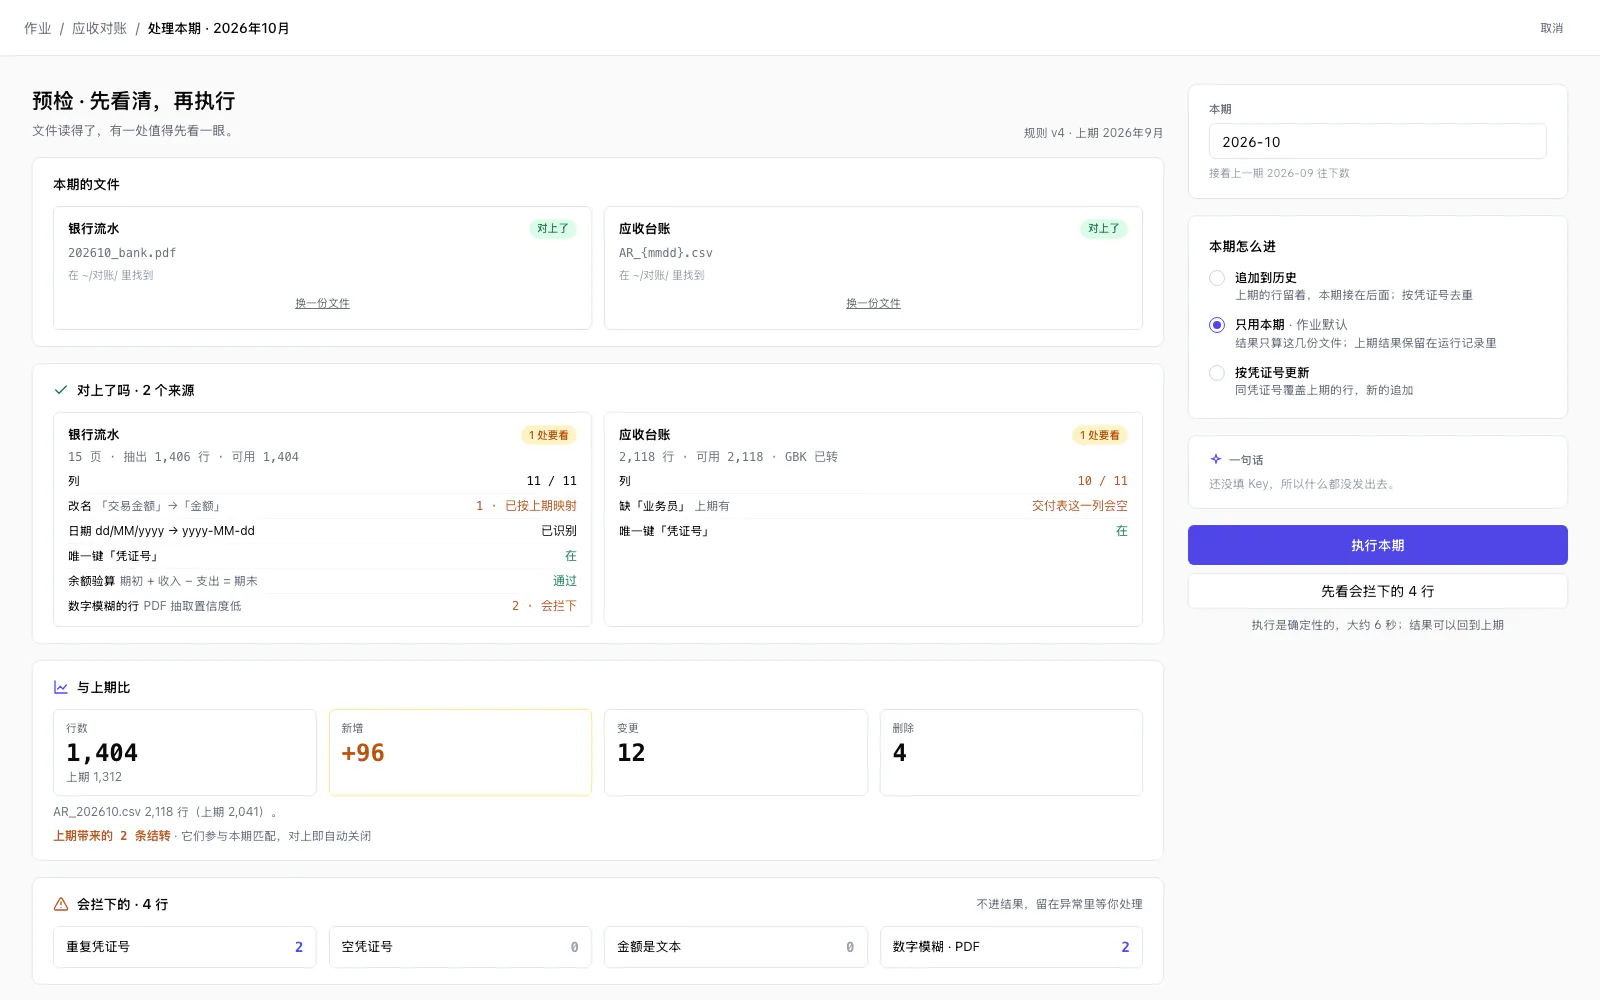Click the 对上了 badge on 银行流水 file

pyautogui.click(x=553, y=229)
